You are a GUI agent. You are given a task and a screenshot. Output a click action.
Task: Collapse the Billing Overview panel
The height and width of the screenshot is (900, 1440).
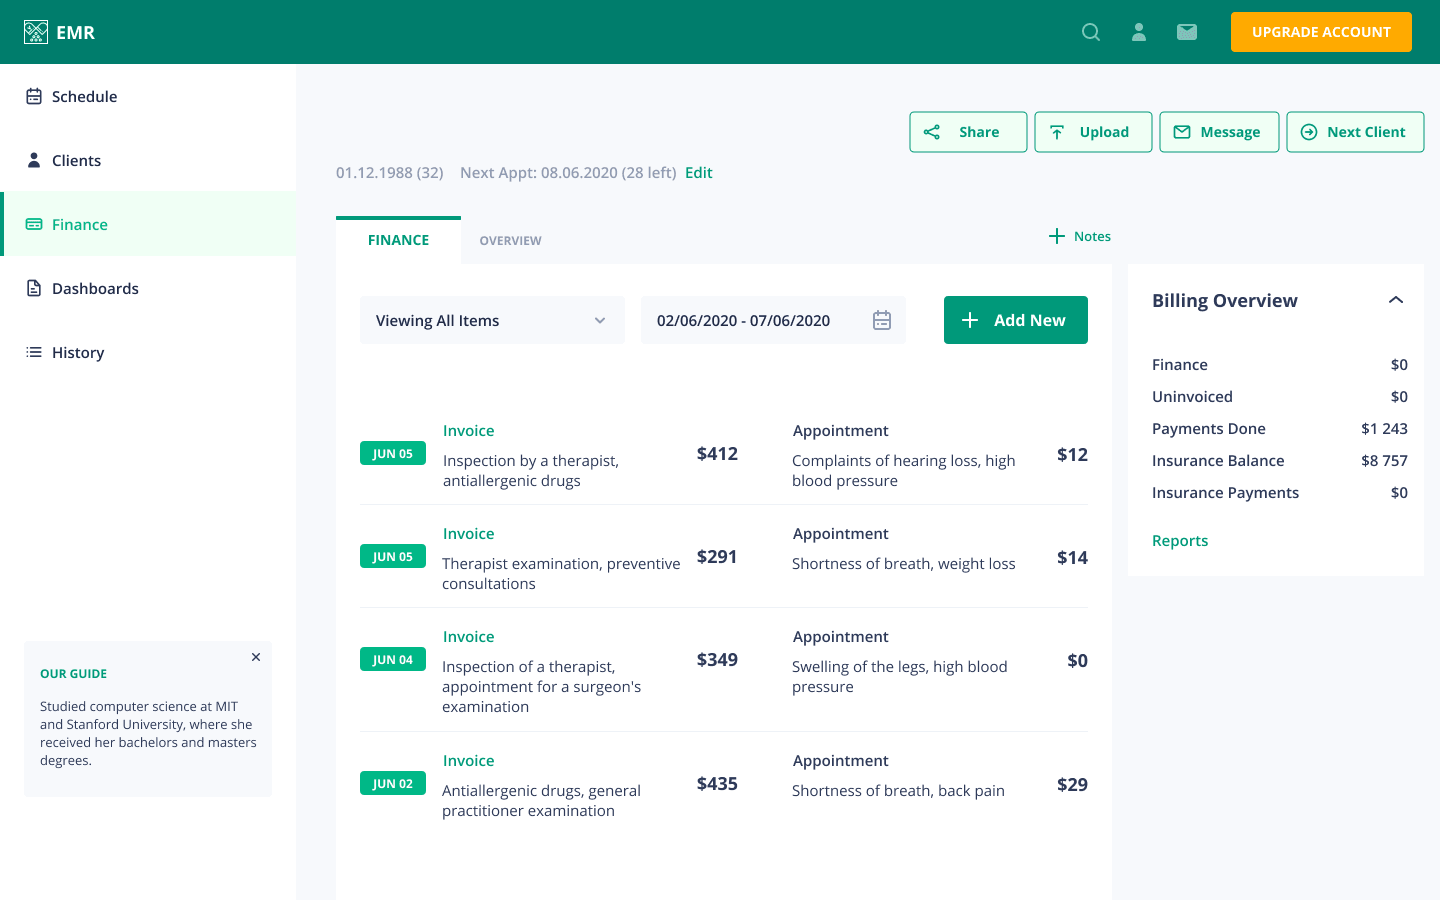pos(1396,300)
